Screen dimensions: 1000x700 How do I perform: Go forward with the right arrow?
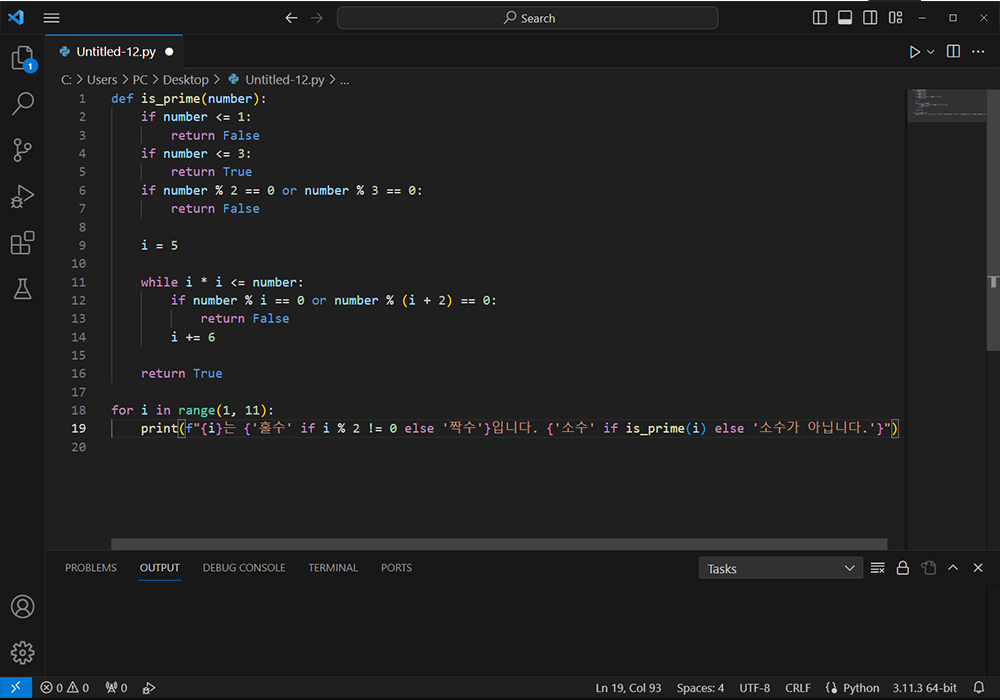coord(317,18)
